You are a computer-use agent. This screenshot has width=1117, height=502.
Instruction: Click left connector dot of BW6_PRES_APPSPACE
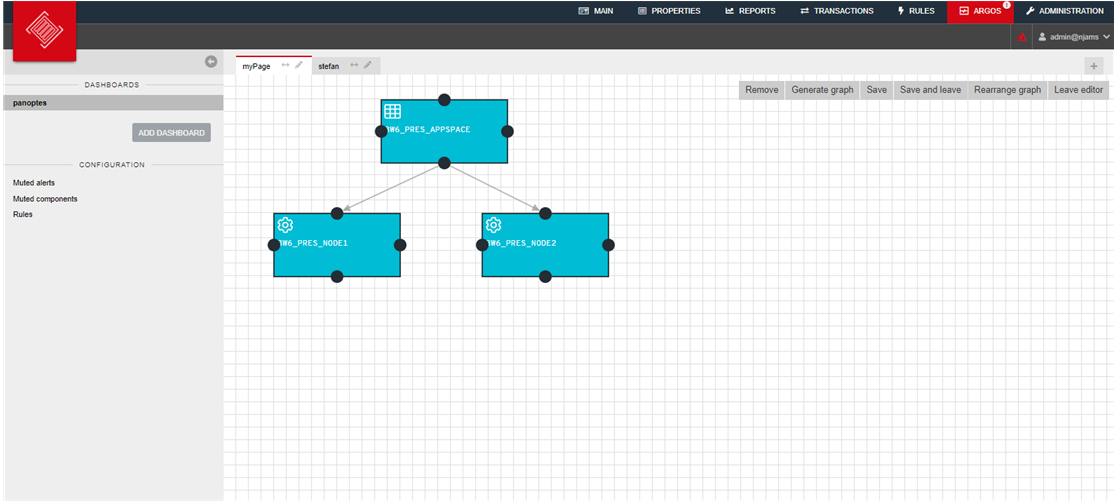pos(381,131)
